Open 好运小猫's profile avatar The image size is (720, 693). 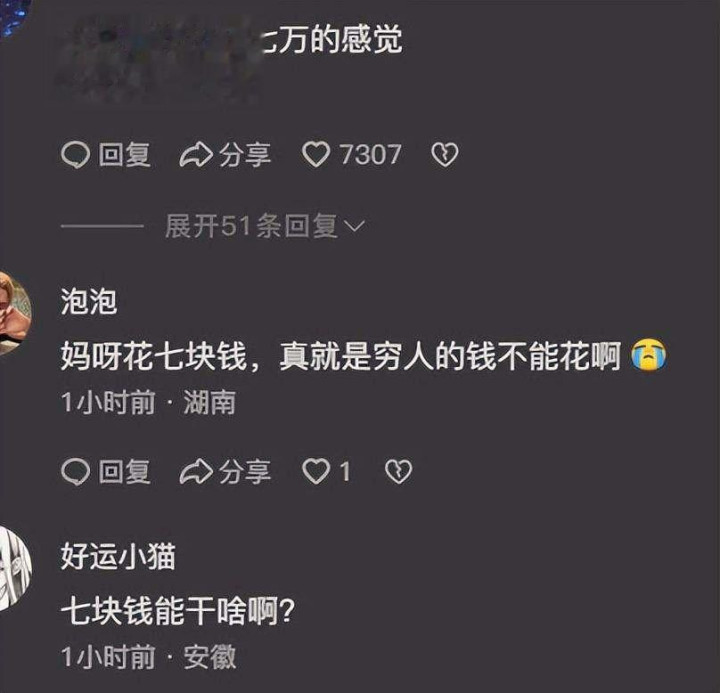click(x=13, y=568)
